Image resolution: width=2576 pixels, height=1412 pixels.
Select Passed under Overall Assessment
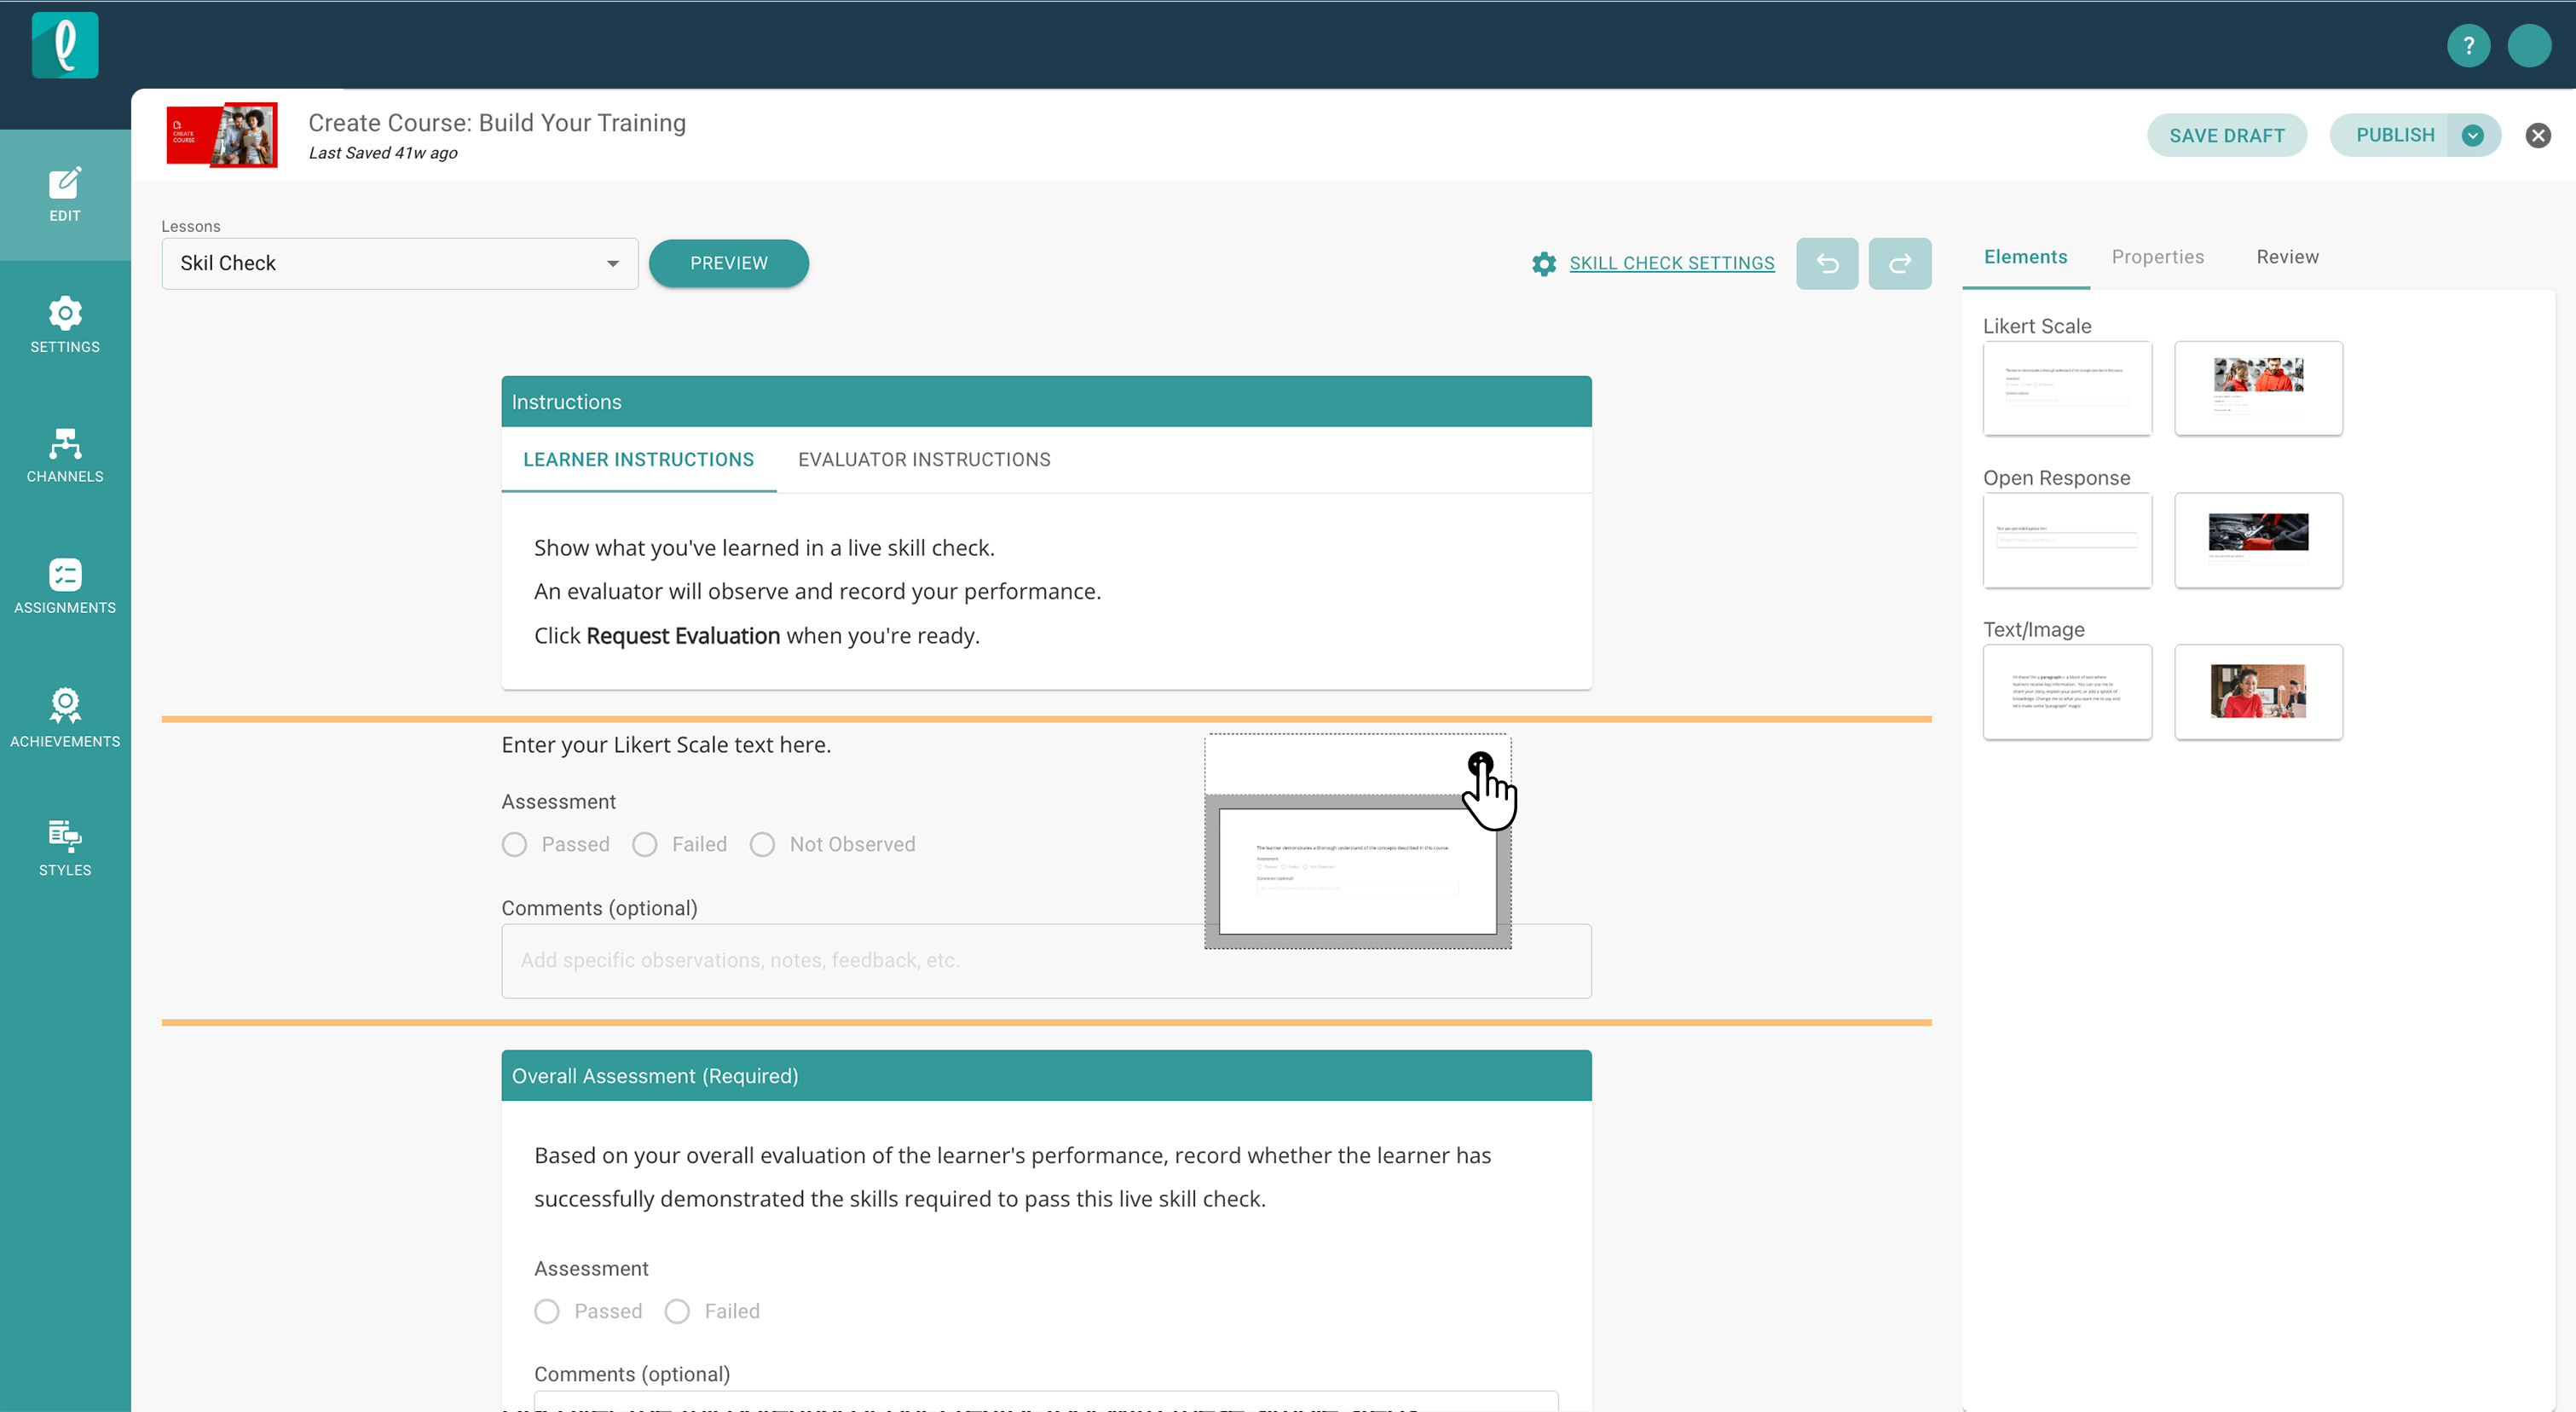click(547, 1311)
